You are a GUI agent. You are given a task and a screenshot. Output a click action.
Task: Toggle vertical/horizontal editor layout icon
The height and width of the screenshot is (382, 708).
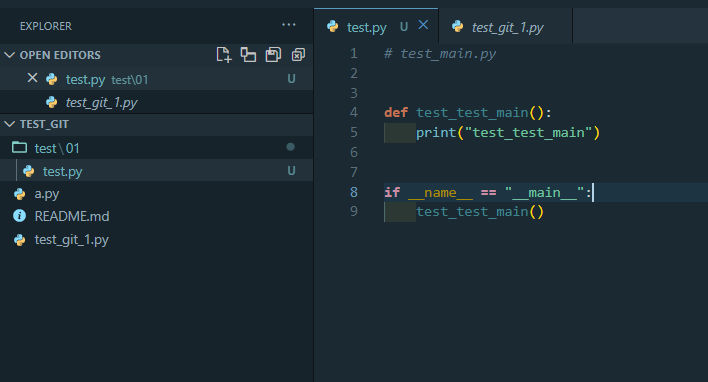click(248, 55)
